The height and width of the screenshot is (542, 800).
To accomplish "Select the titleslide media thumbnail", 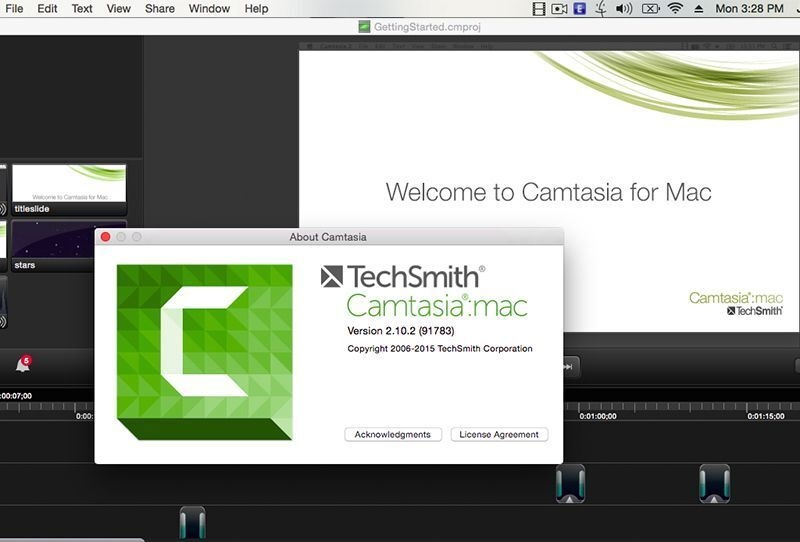I will pos(69,189).
